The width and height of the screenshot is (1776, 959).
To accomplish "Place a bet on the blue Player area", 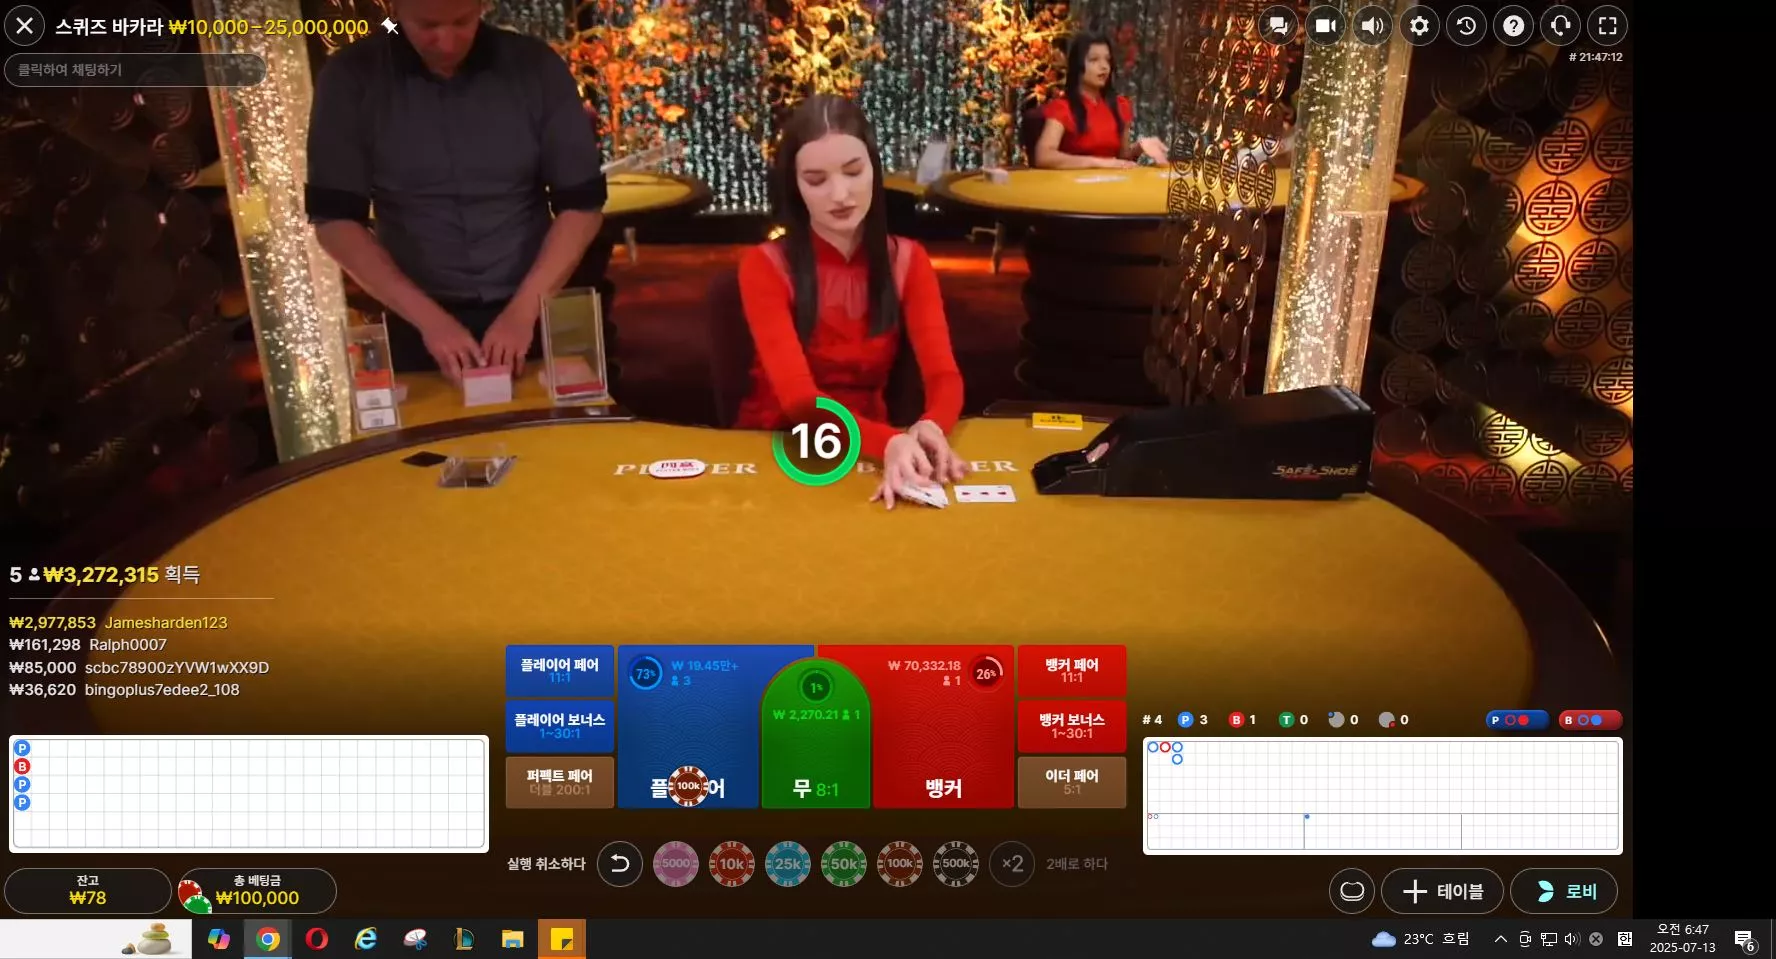I will click(x=690, y=725).
